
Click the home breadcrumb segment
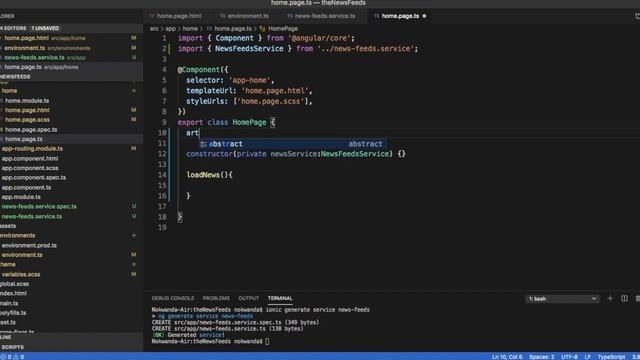(x=190, y=29)
